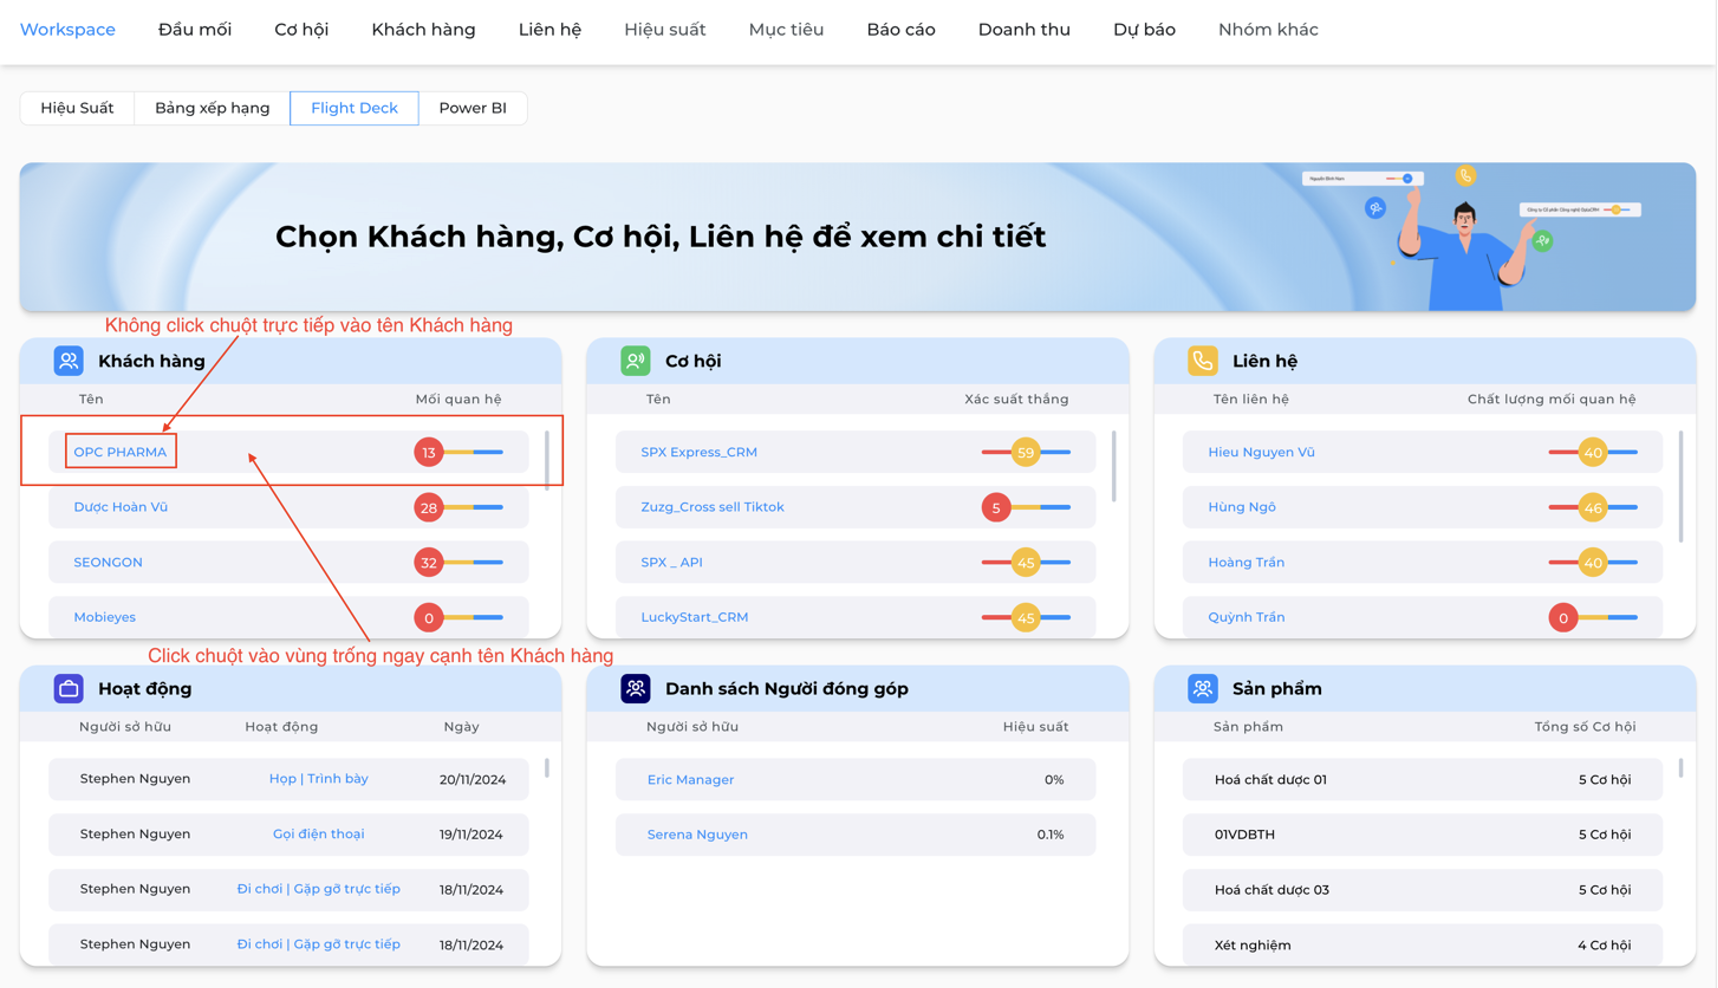The image size is (1718, 988).
Task: Open contact Hùng Ngô
Action: 1242,507
